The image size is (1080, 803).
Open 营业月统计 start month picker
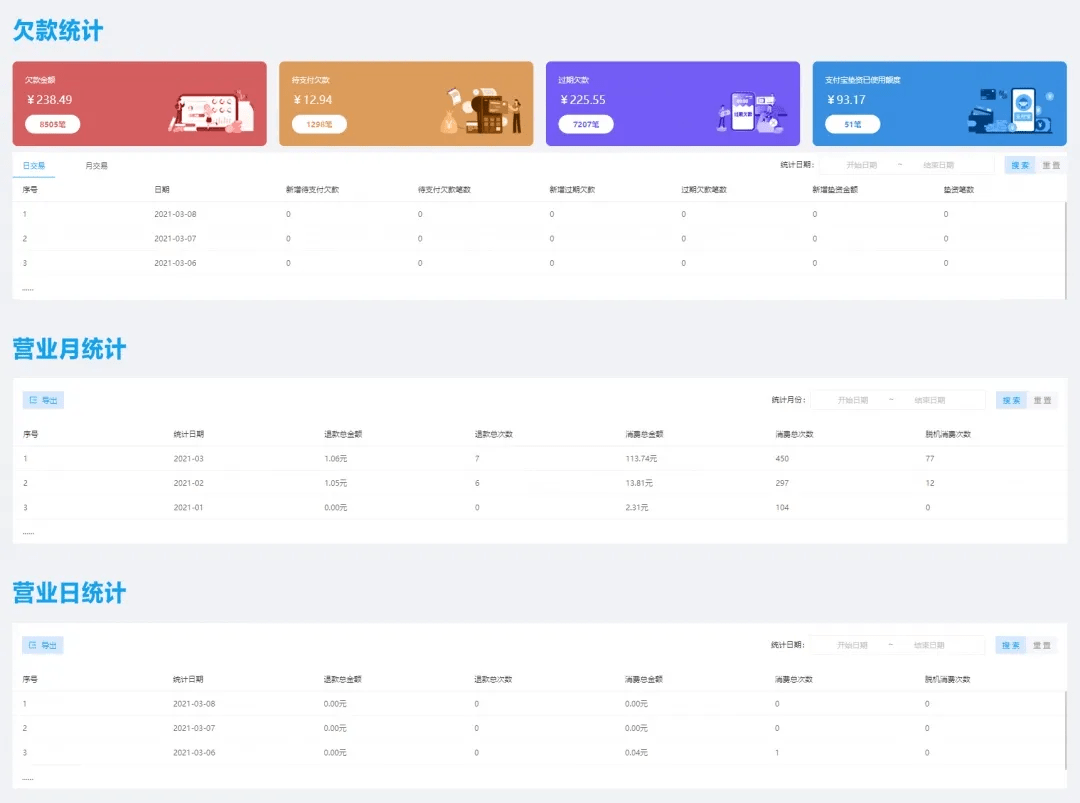[853, 400]
